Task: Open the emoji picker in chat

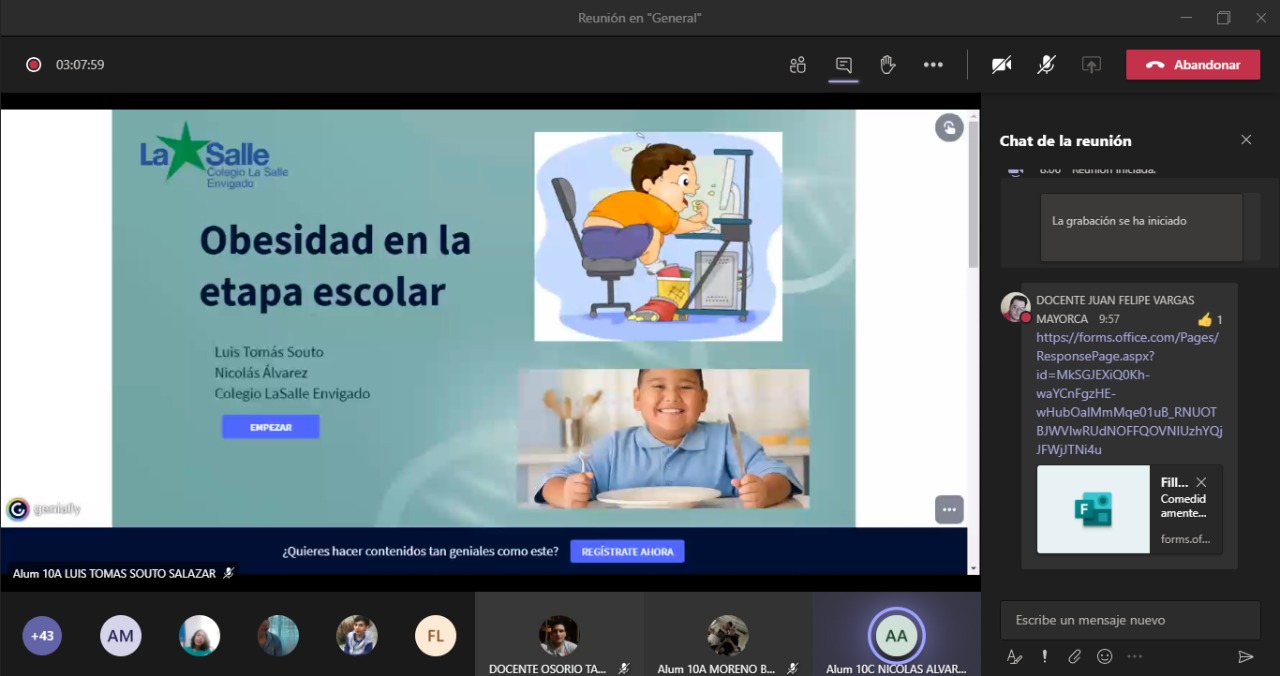Action: point(1105,657)
